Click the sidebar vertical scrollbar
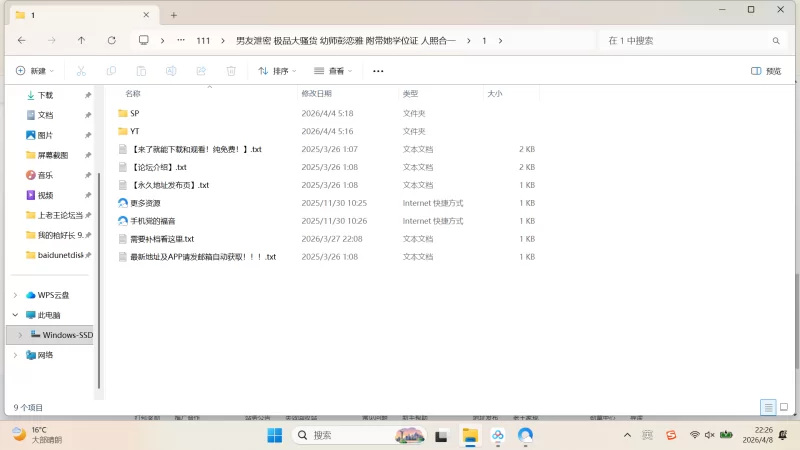Viewport: 800px width, 450px height. (x=98, y=250)
